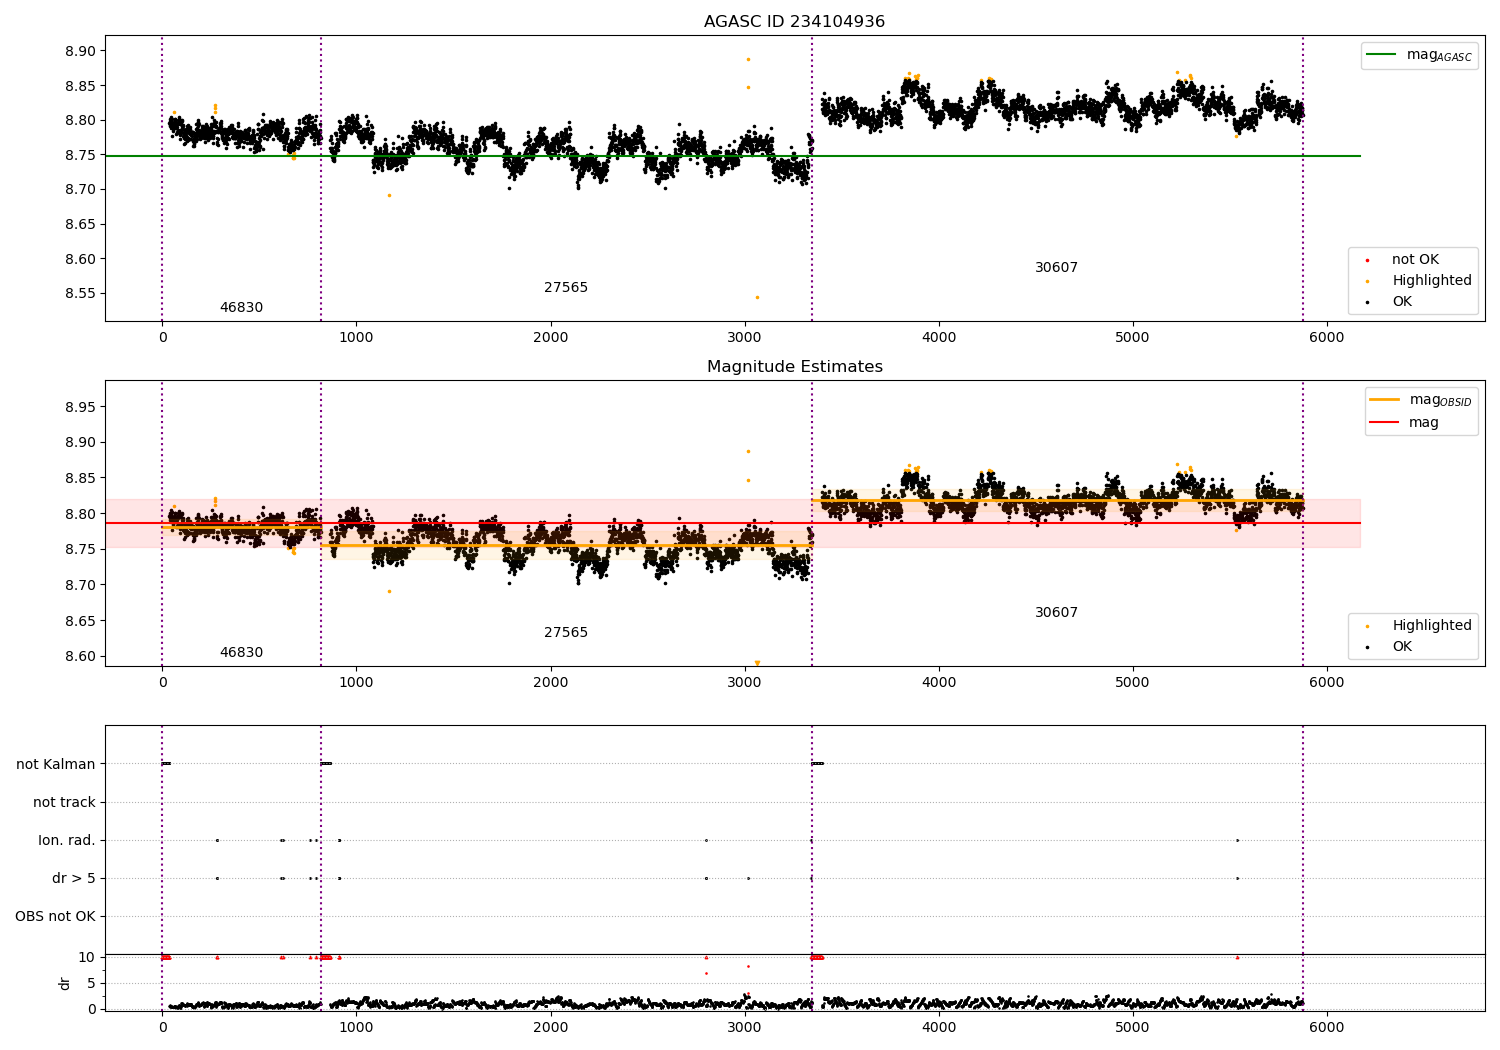This screenshot has width=1500, height=1050.
Task: Click 'not OK' in the top legend
Action: coord(1414,260)
